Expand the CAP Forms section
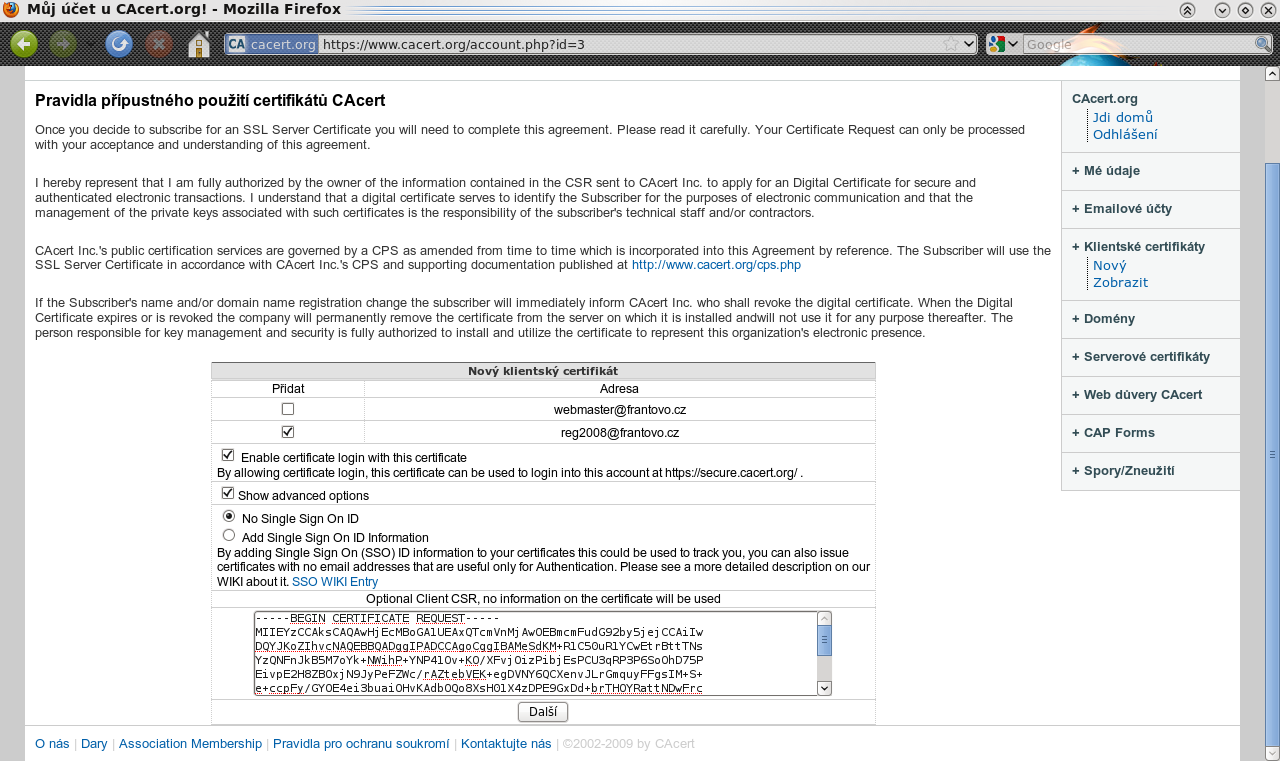This screenshot has width=1280, height=761. click(1113, 433)
